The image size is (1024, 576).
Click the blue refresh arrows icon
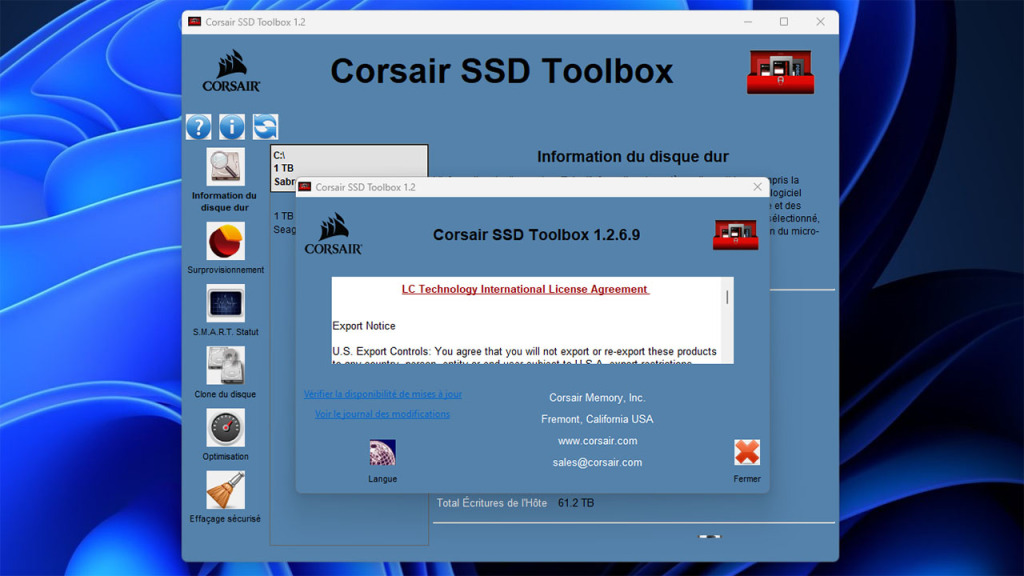pos(265,127)
